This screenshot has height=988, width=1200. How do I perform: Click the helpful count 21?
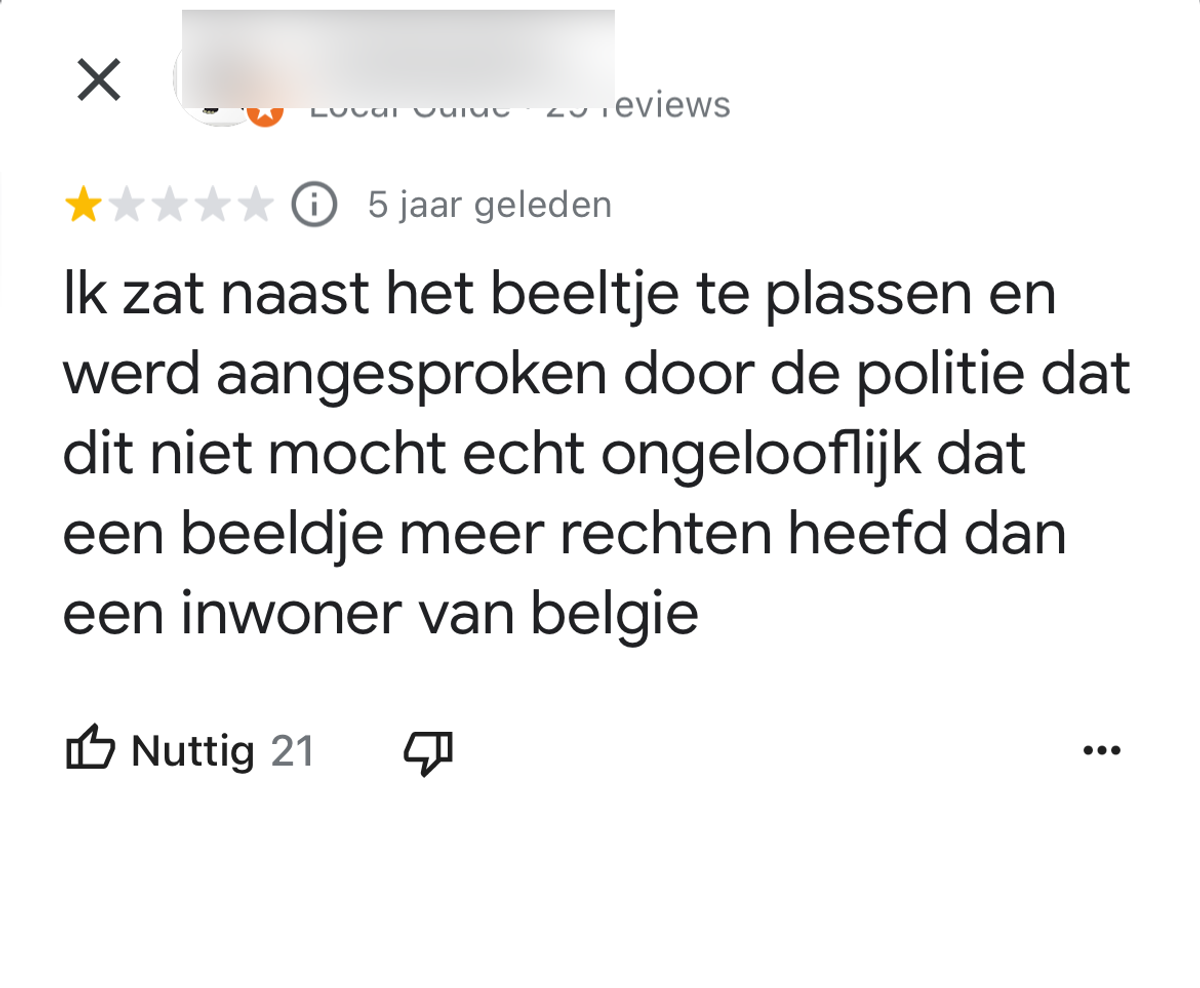click(293, 751)
